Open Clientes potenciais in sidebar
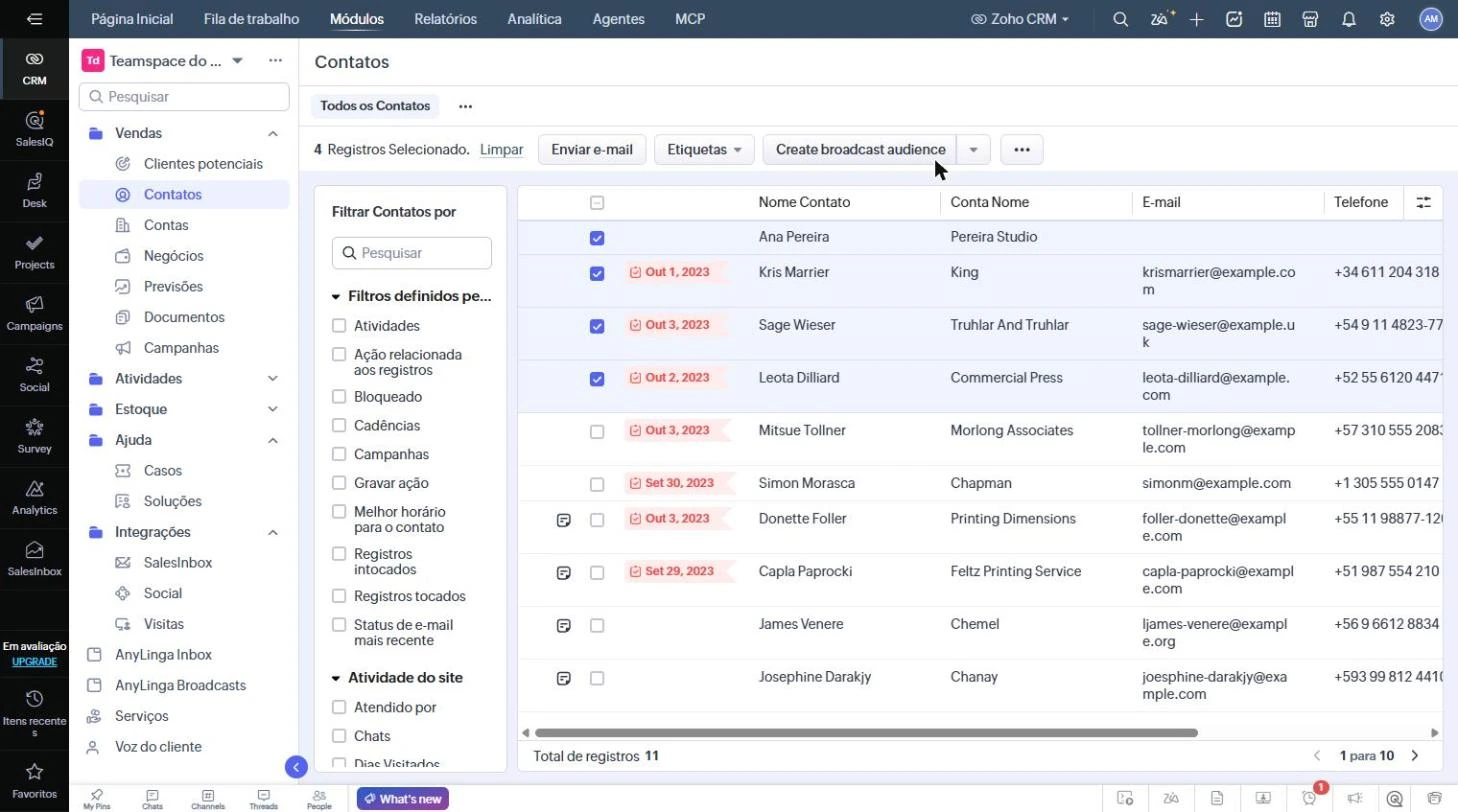The width and height of the screenshot is (1458, 812). [203, 164]
